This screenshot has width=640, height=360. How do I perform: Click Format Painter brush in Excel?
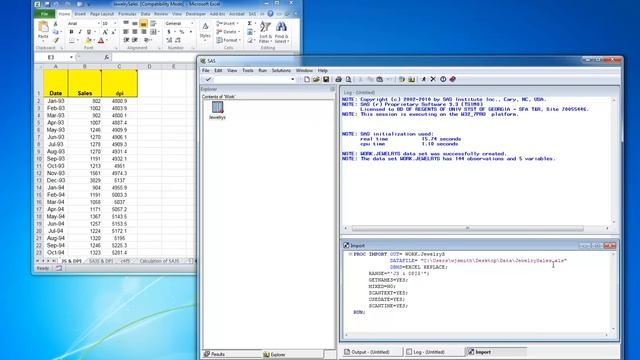tap(56, 40)
